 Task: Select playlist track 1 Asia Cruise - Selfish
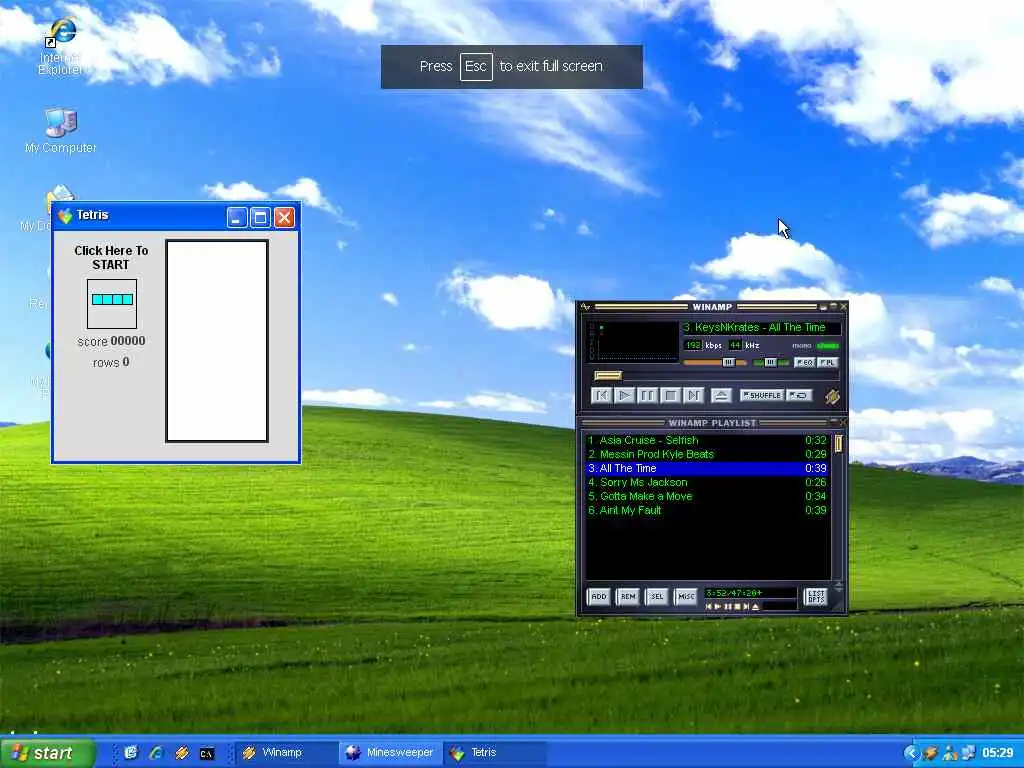[707, 440]
